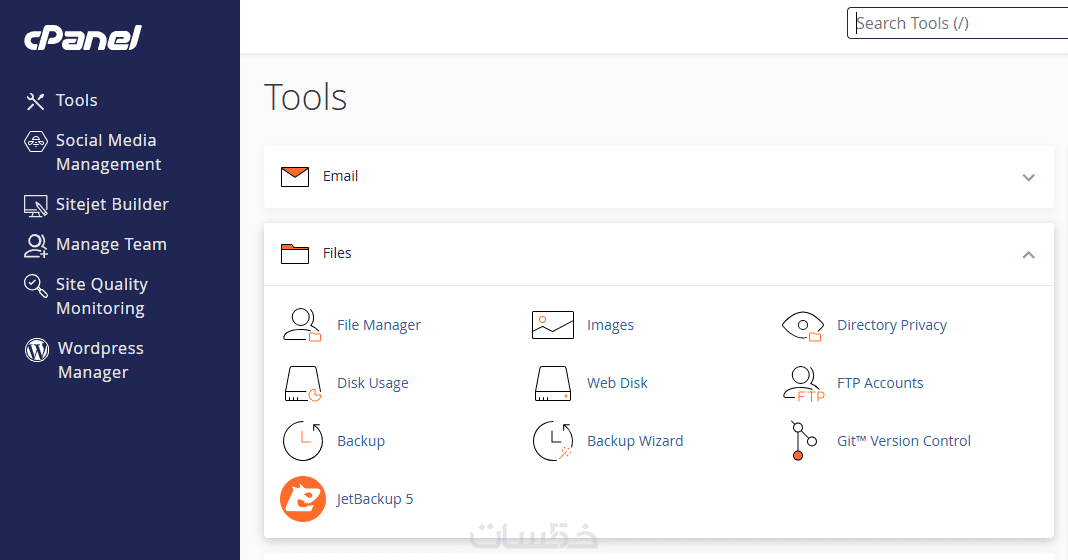Expand the Email section chevron
This screenshot has height=560, width=1068.
pos(1028,177)
